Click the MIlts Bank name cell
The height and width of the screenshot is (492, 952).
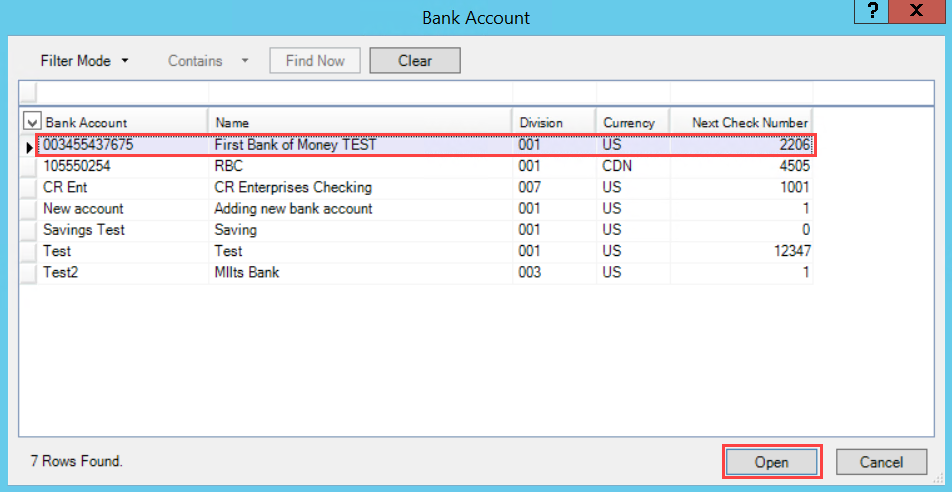tap(361, 272)
